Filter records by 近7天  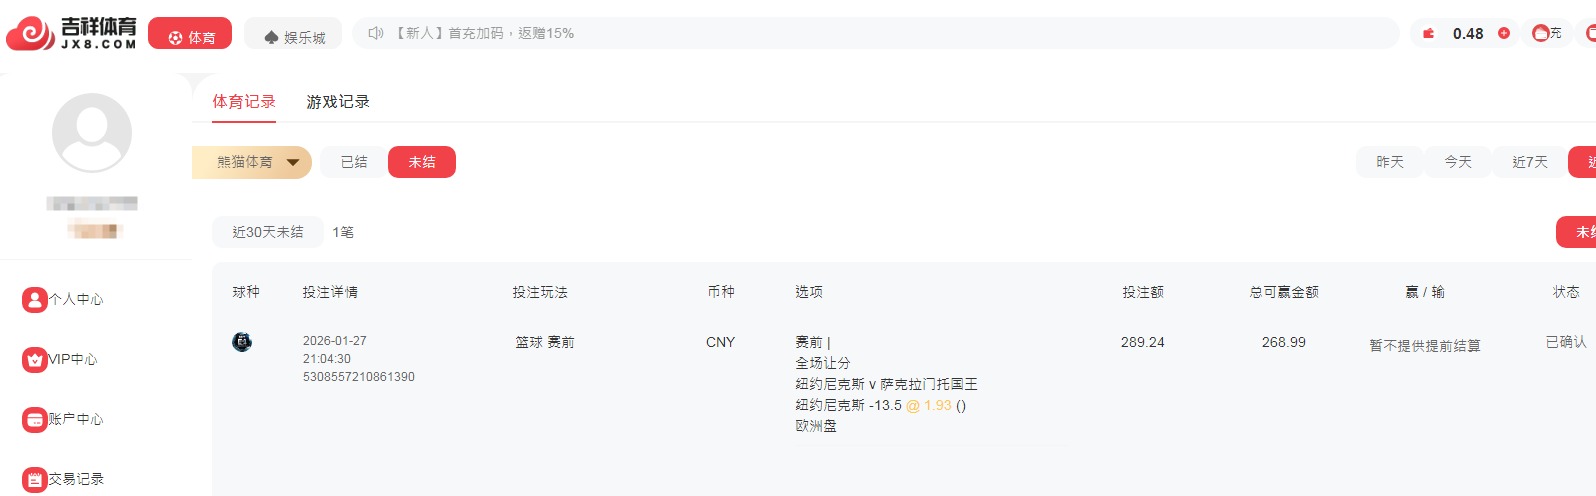pyautogui.click(x=1530, y=162)
